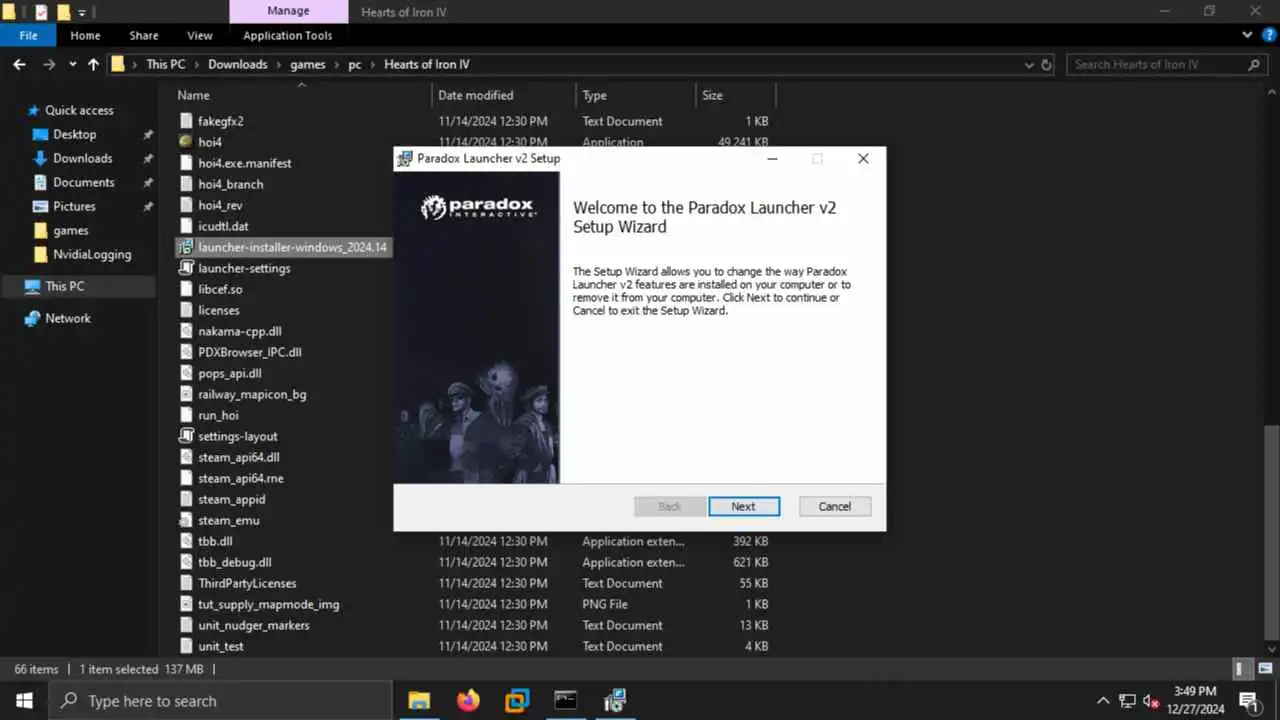Open the File menu in Explorer
The width and height of the screenshot is (1280, 720).
pos(29,35)
